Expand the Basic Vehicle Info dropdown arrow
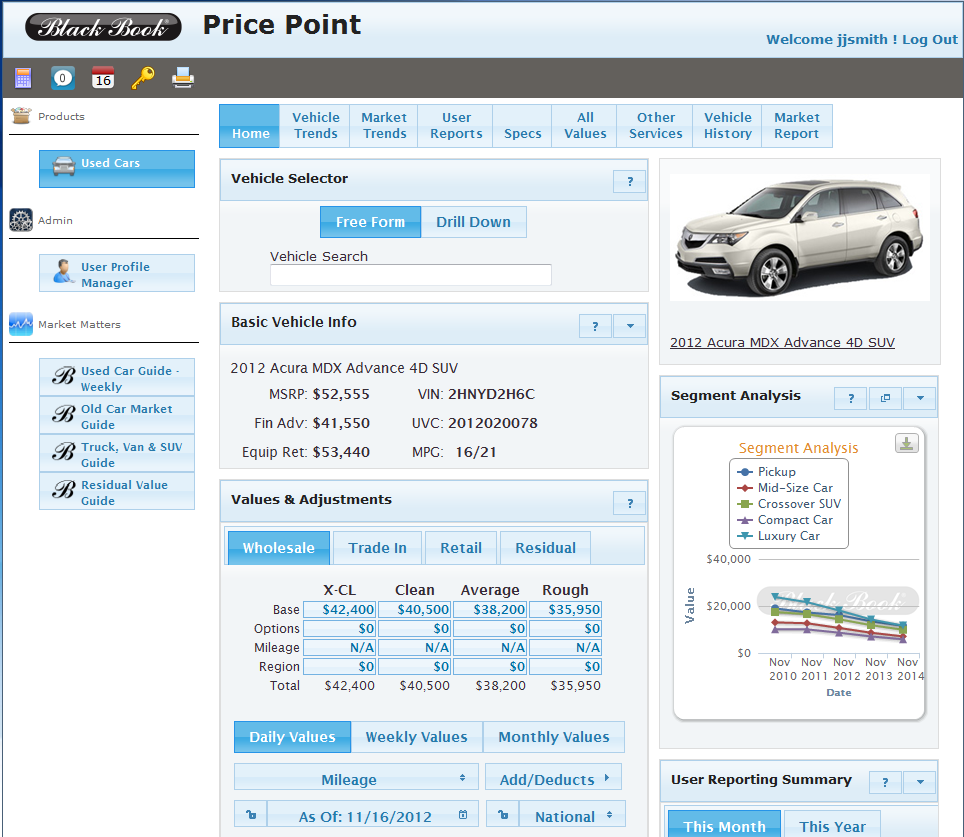964x837 pixels. (629, 326)
